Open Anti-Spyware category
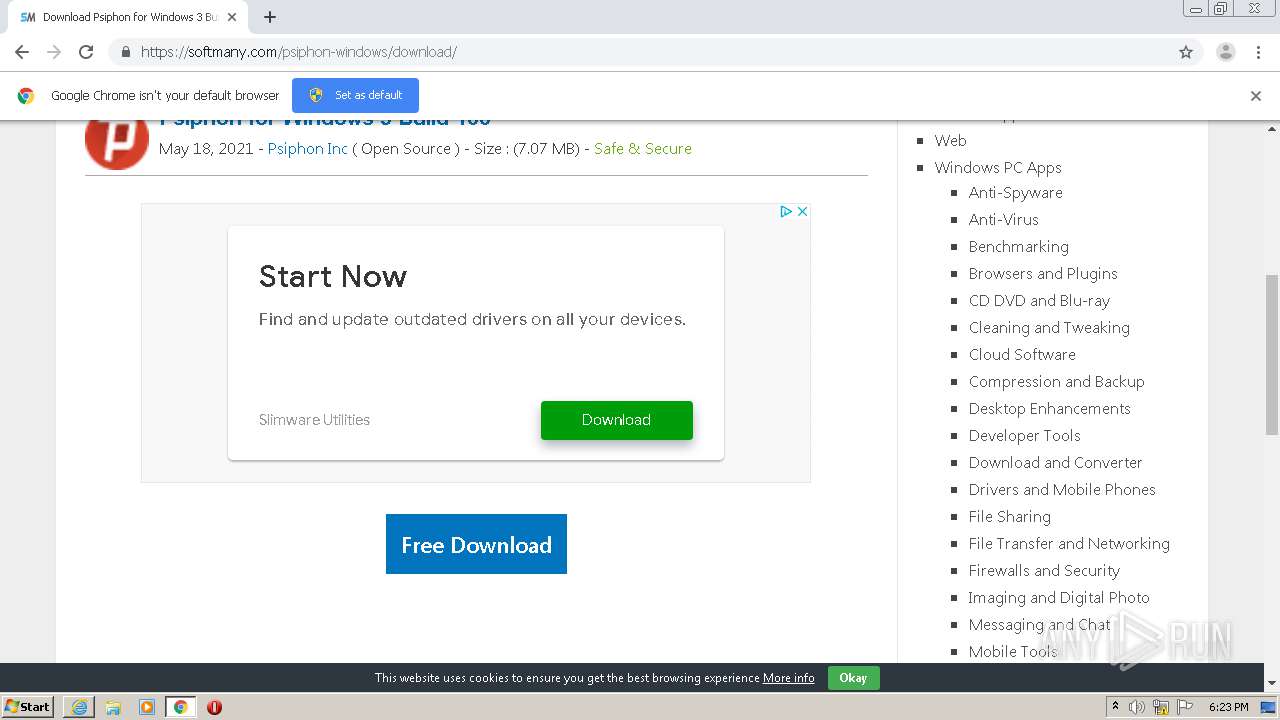This screenshot has height=720, width=1280. coord(1015,192)
